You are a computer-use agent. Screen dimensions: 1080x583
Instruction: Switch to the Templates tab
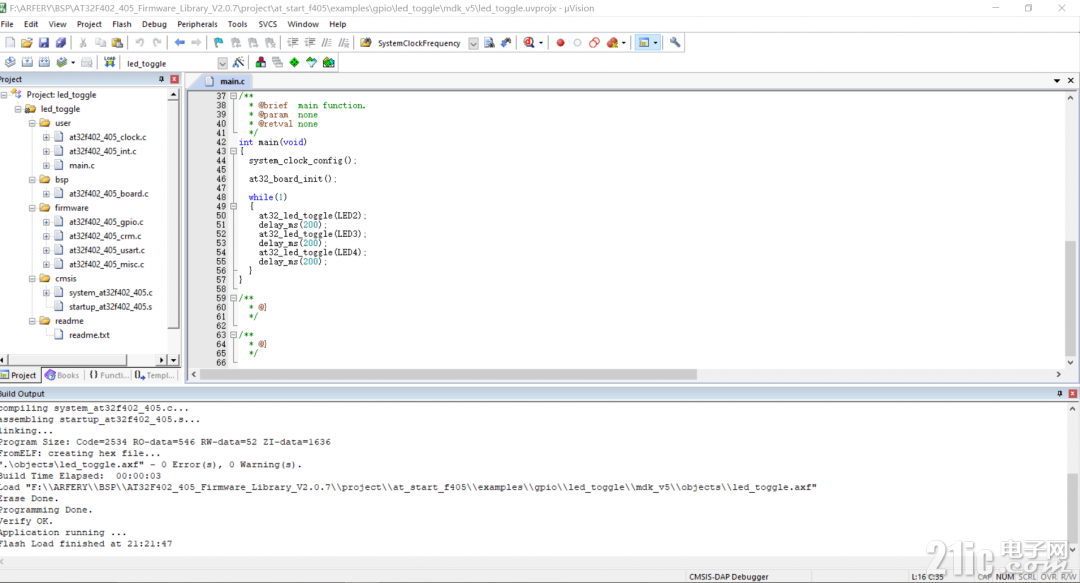click(x=155, y=375)
